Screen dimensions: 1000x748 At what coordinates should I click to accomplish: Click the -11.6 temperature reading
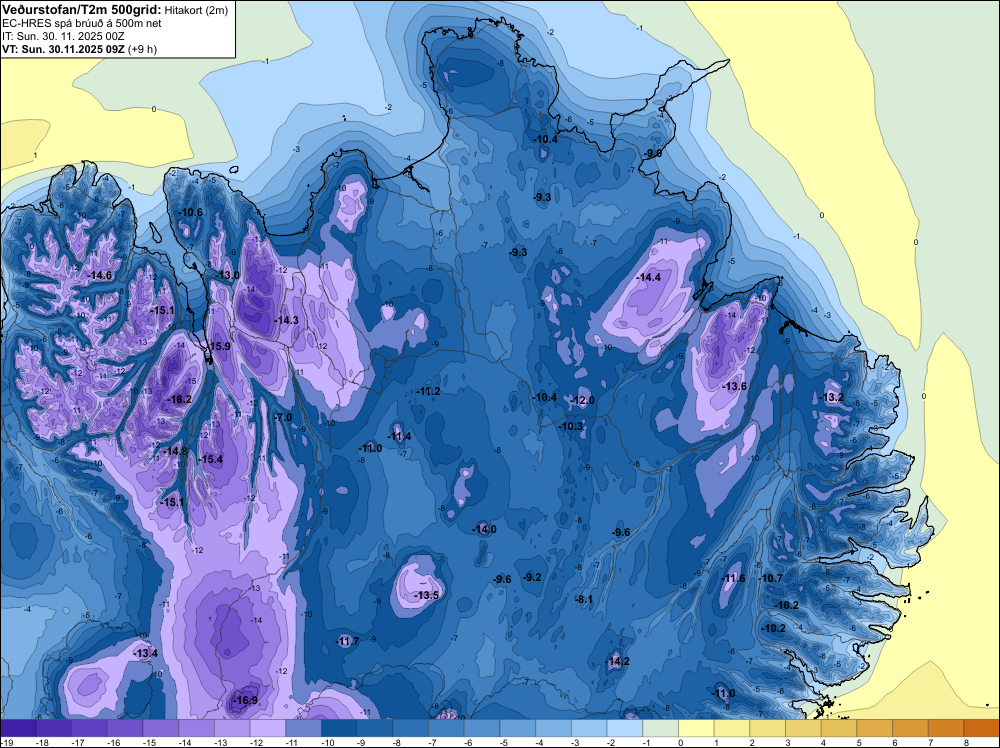[733, 578]
